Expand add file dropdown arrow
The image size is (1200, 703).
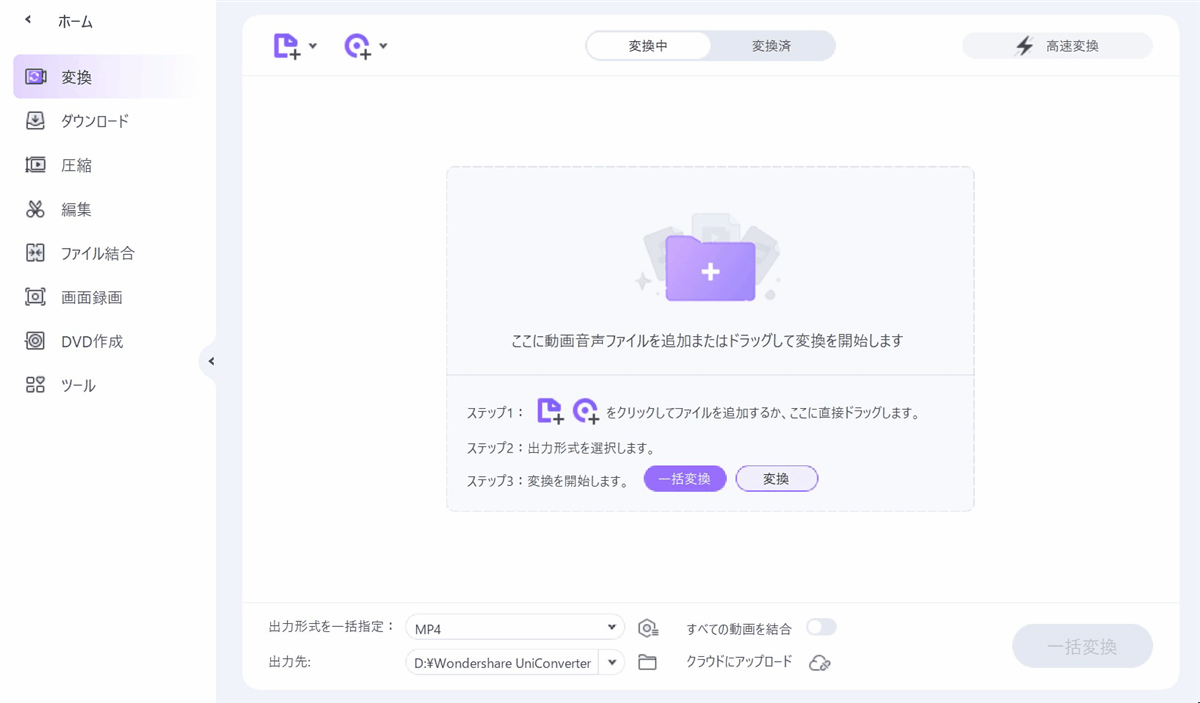[x=313, y=46]
